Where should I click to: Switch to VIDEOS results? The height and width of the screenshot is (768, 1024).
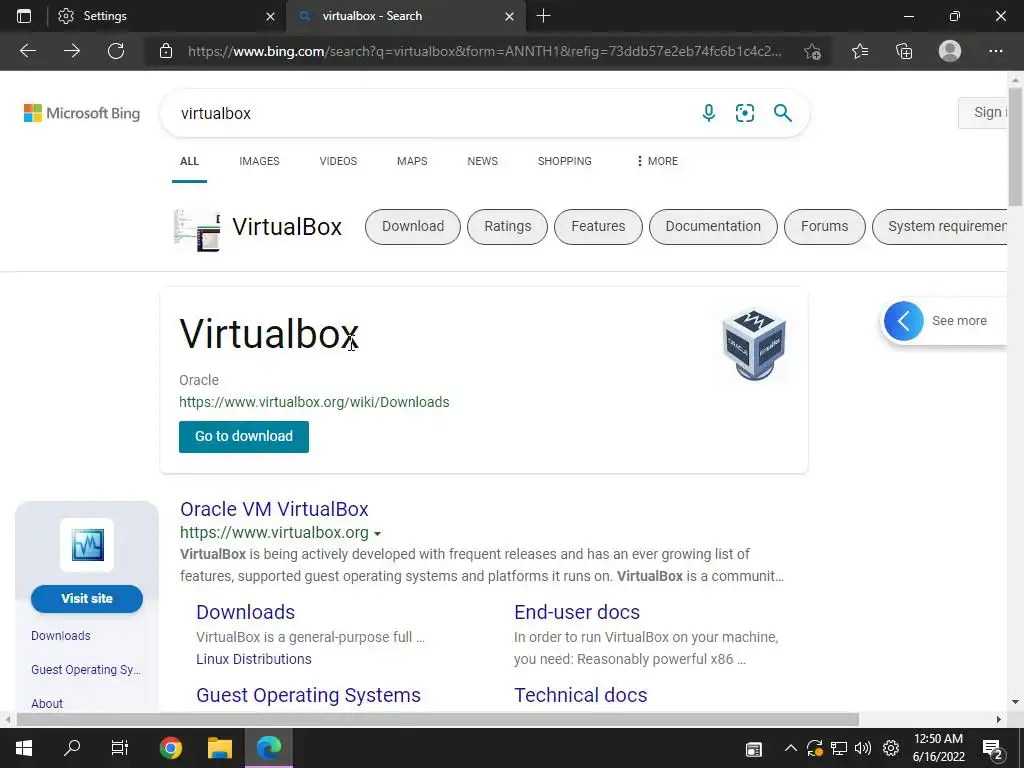[x=338, y=161]
